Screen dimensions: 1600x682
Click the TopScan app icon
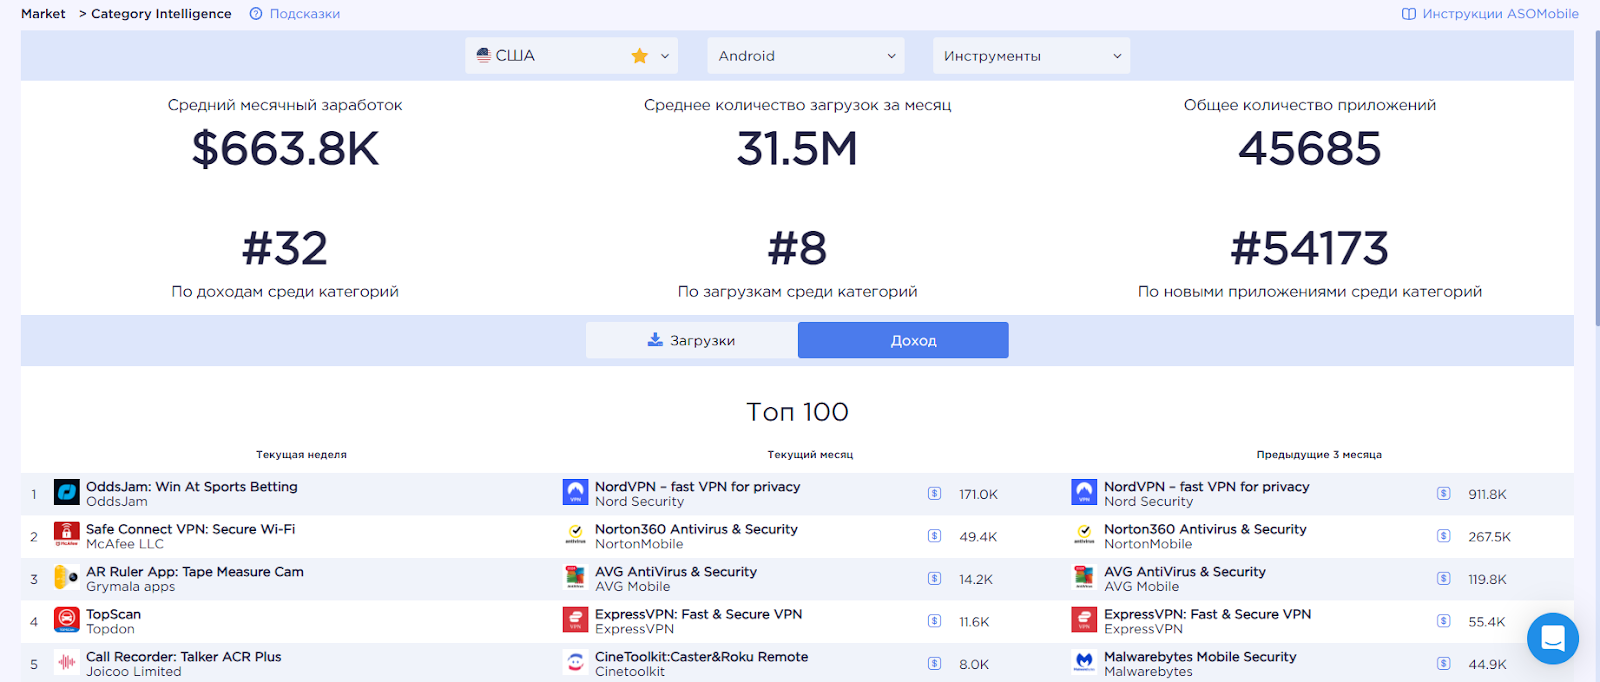point(67,620)
